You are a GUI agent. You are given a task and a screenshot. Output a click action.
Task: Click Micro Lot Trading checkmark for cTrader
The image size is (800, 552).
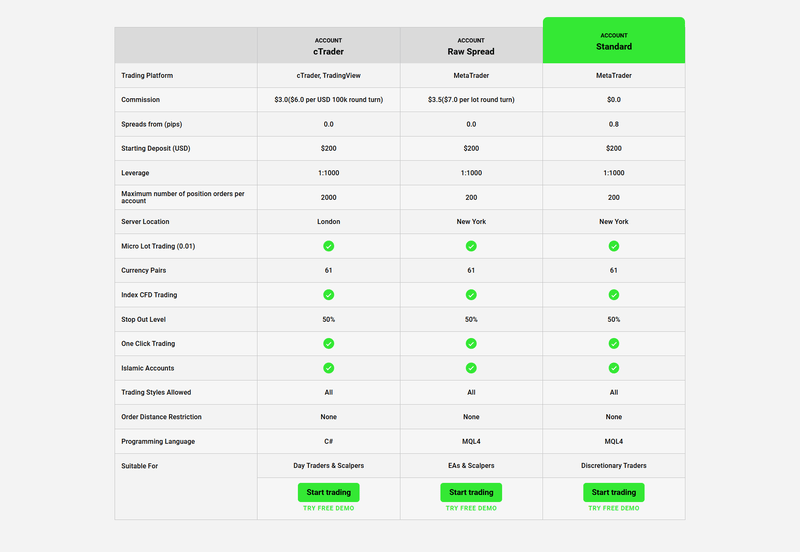point(329,246)
